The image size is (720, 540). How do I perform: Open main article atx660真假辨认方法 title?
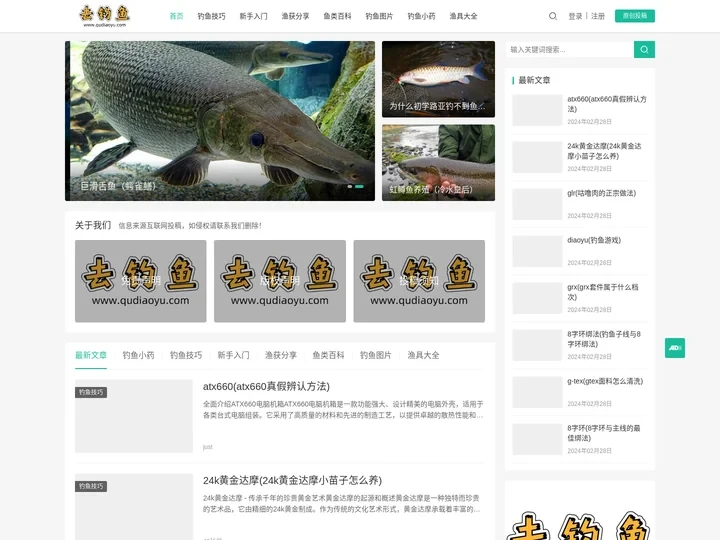(266, 387)
